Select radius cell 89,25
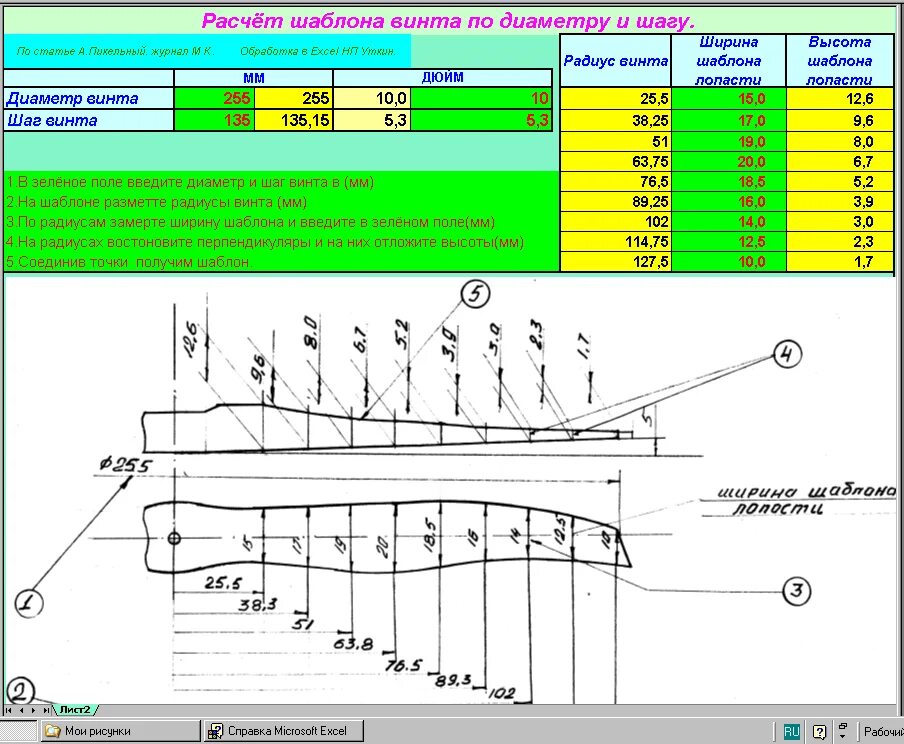 (615, 201)
